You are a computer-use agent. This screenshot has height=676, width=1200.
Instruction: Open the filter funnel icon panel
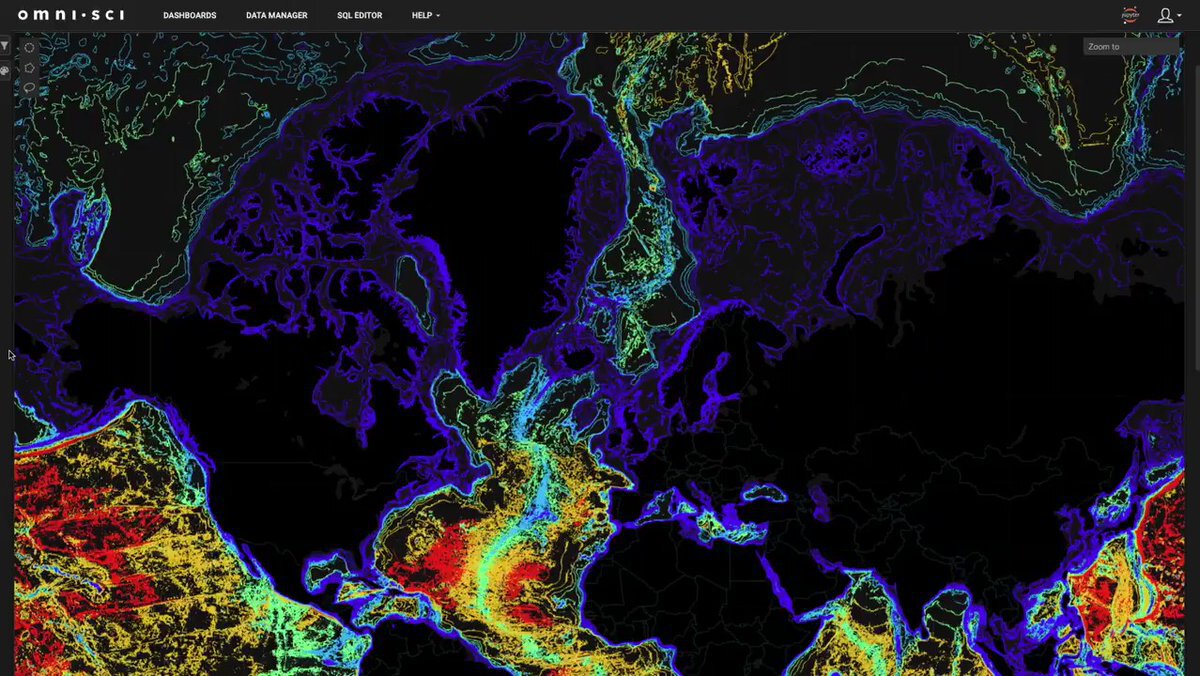5,46
